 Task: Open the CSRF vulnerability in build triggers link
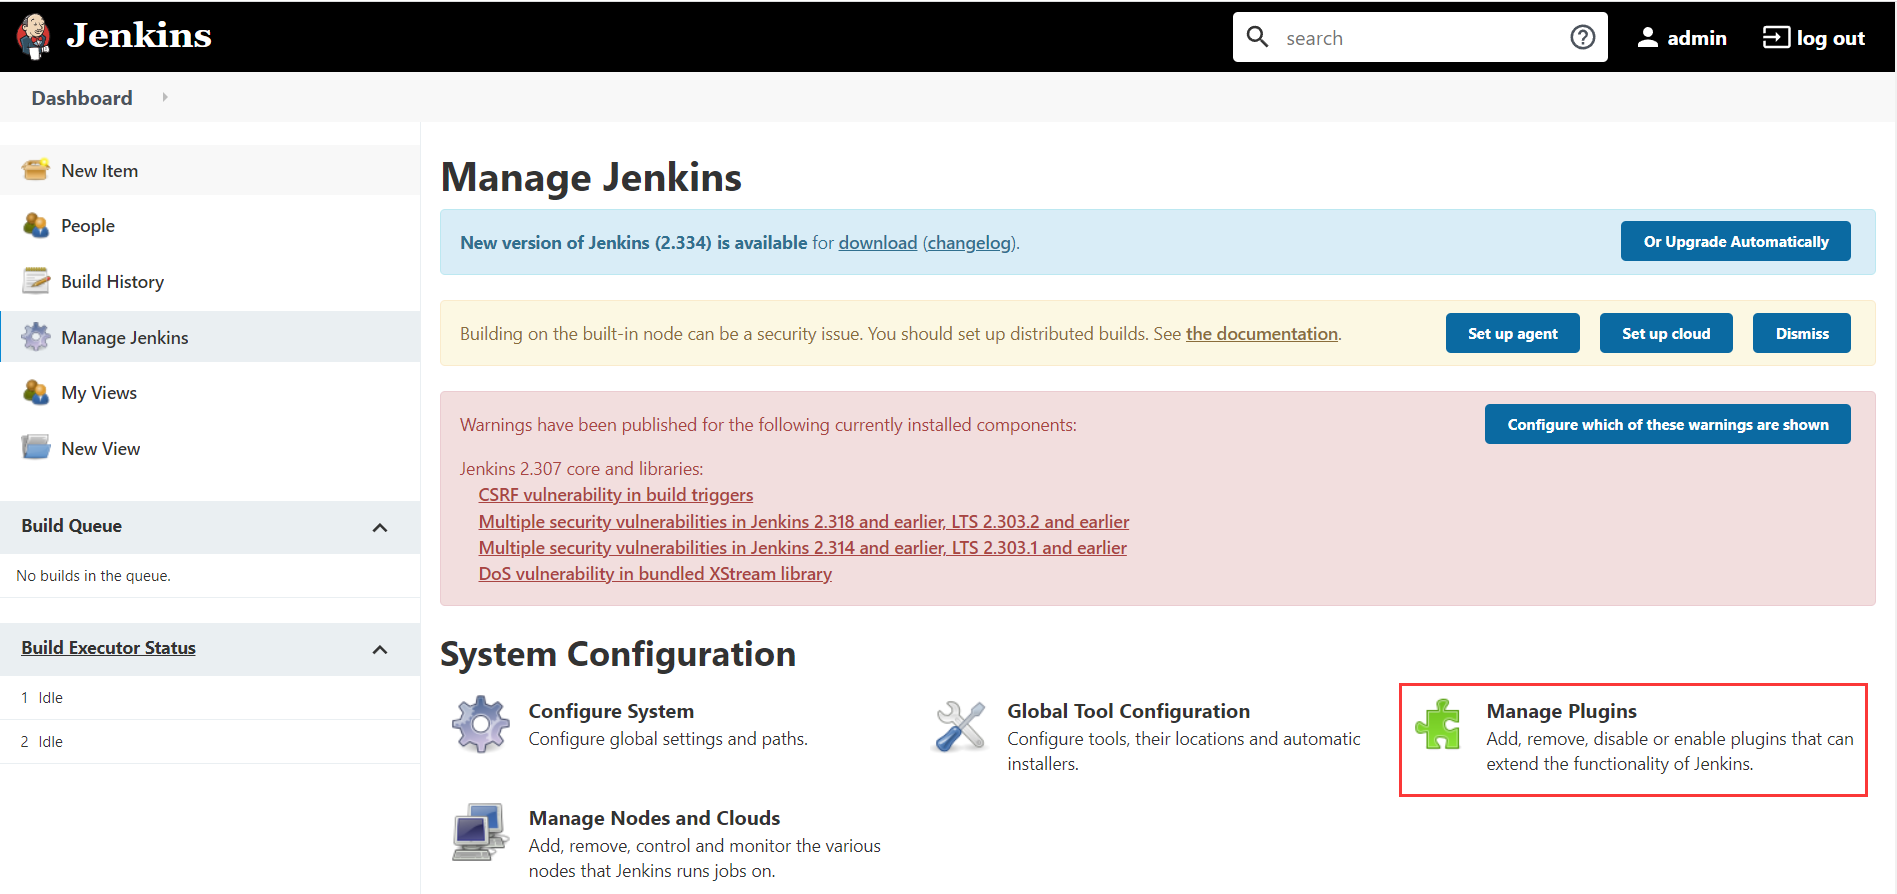coord(615,495)
